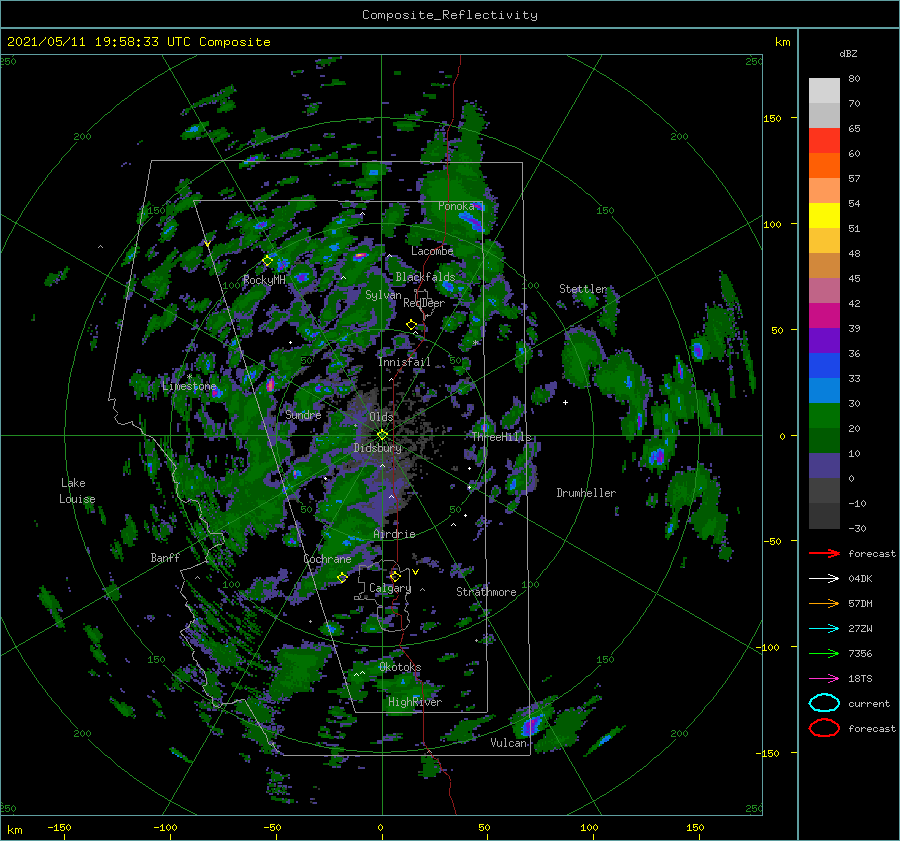This screenshot has height=841, width=900.
Task: Click the Blackfalds map label
Action: 425,277
